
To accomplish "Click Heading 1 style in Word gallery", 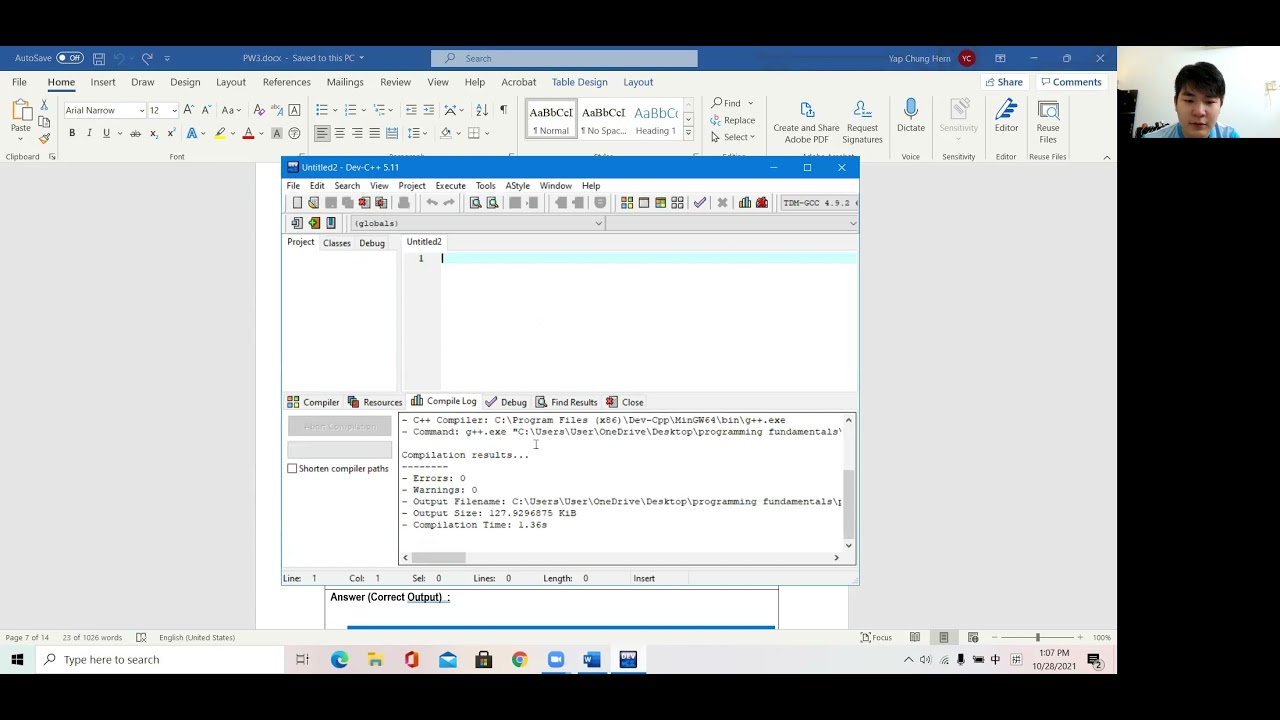I will point(655,119).
